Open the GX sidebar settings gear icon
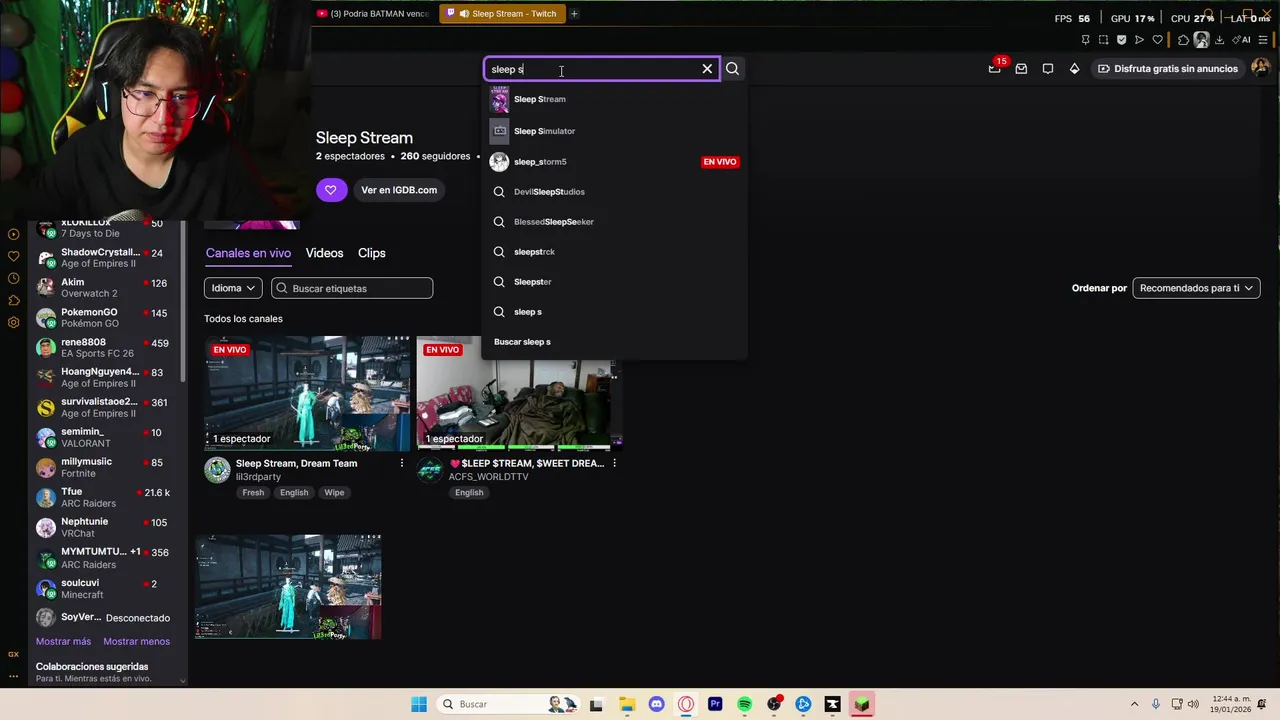Image resolution: width=1280 pixels, height=720 pixels. coord(13,323)
